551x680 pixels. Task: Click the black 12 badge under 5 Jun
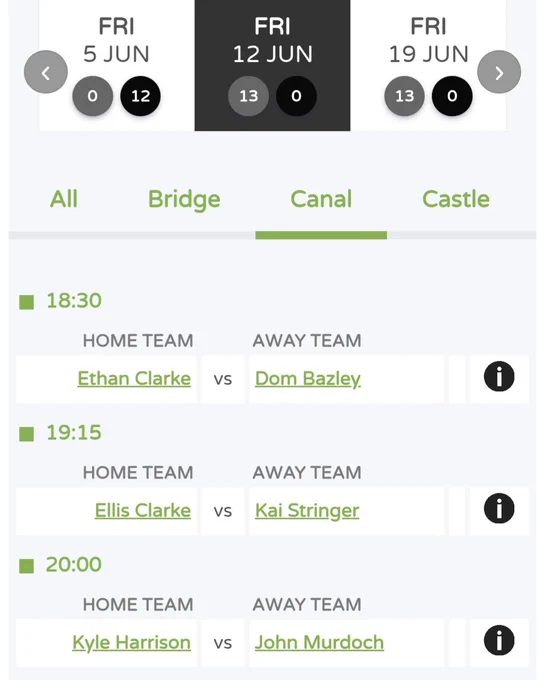[140, 96]
